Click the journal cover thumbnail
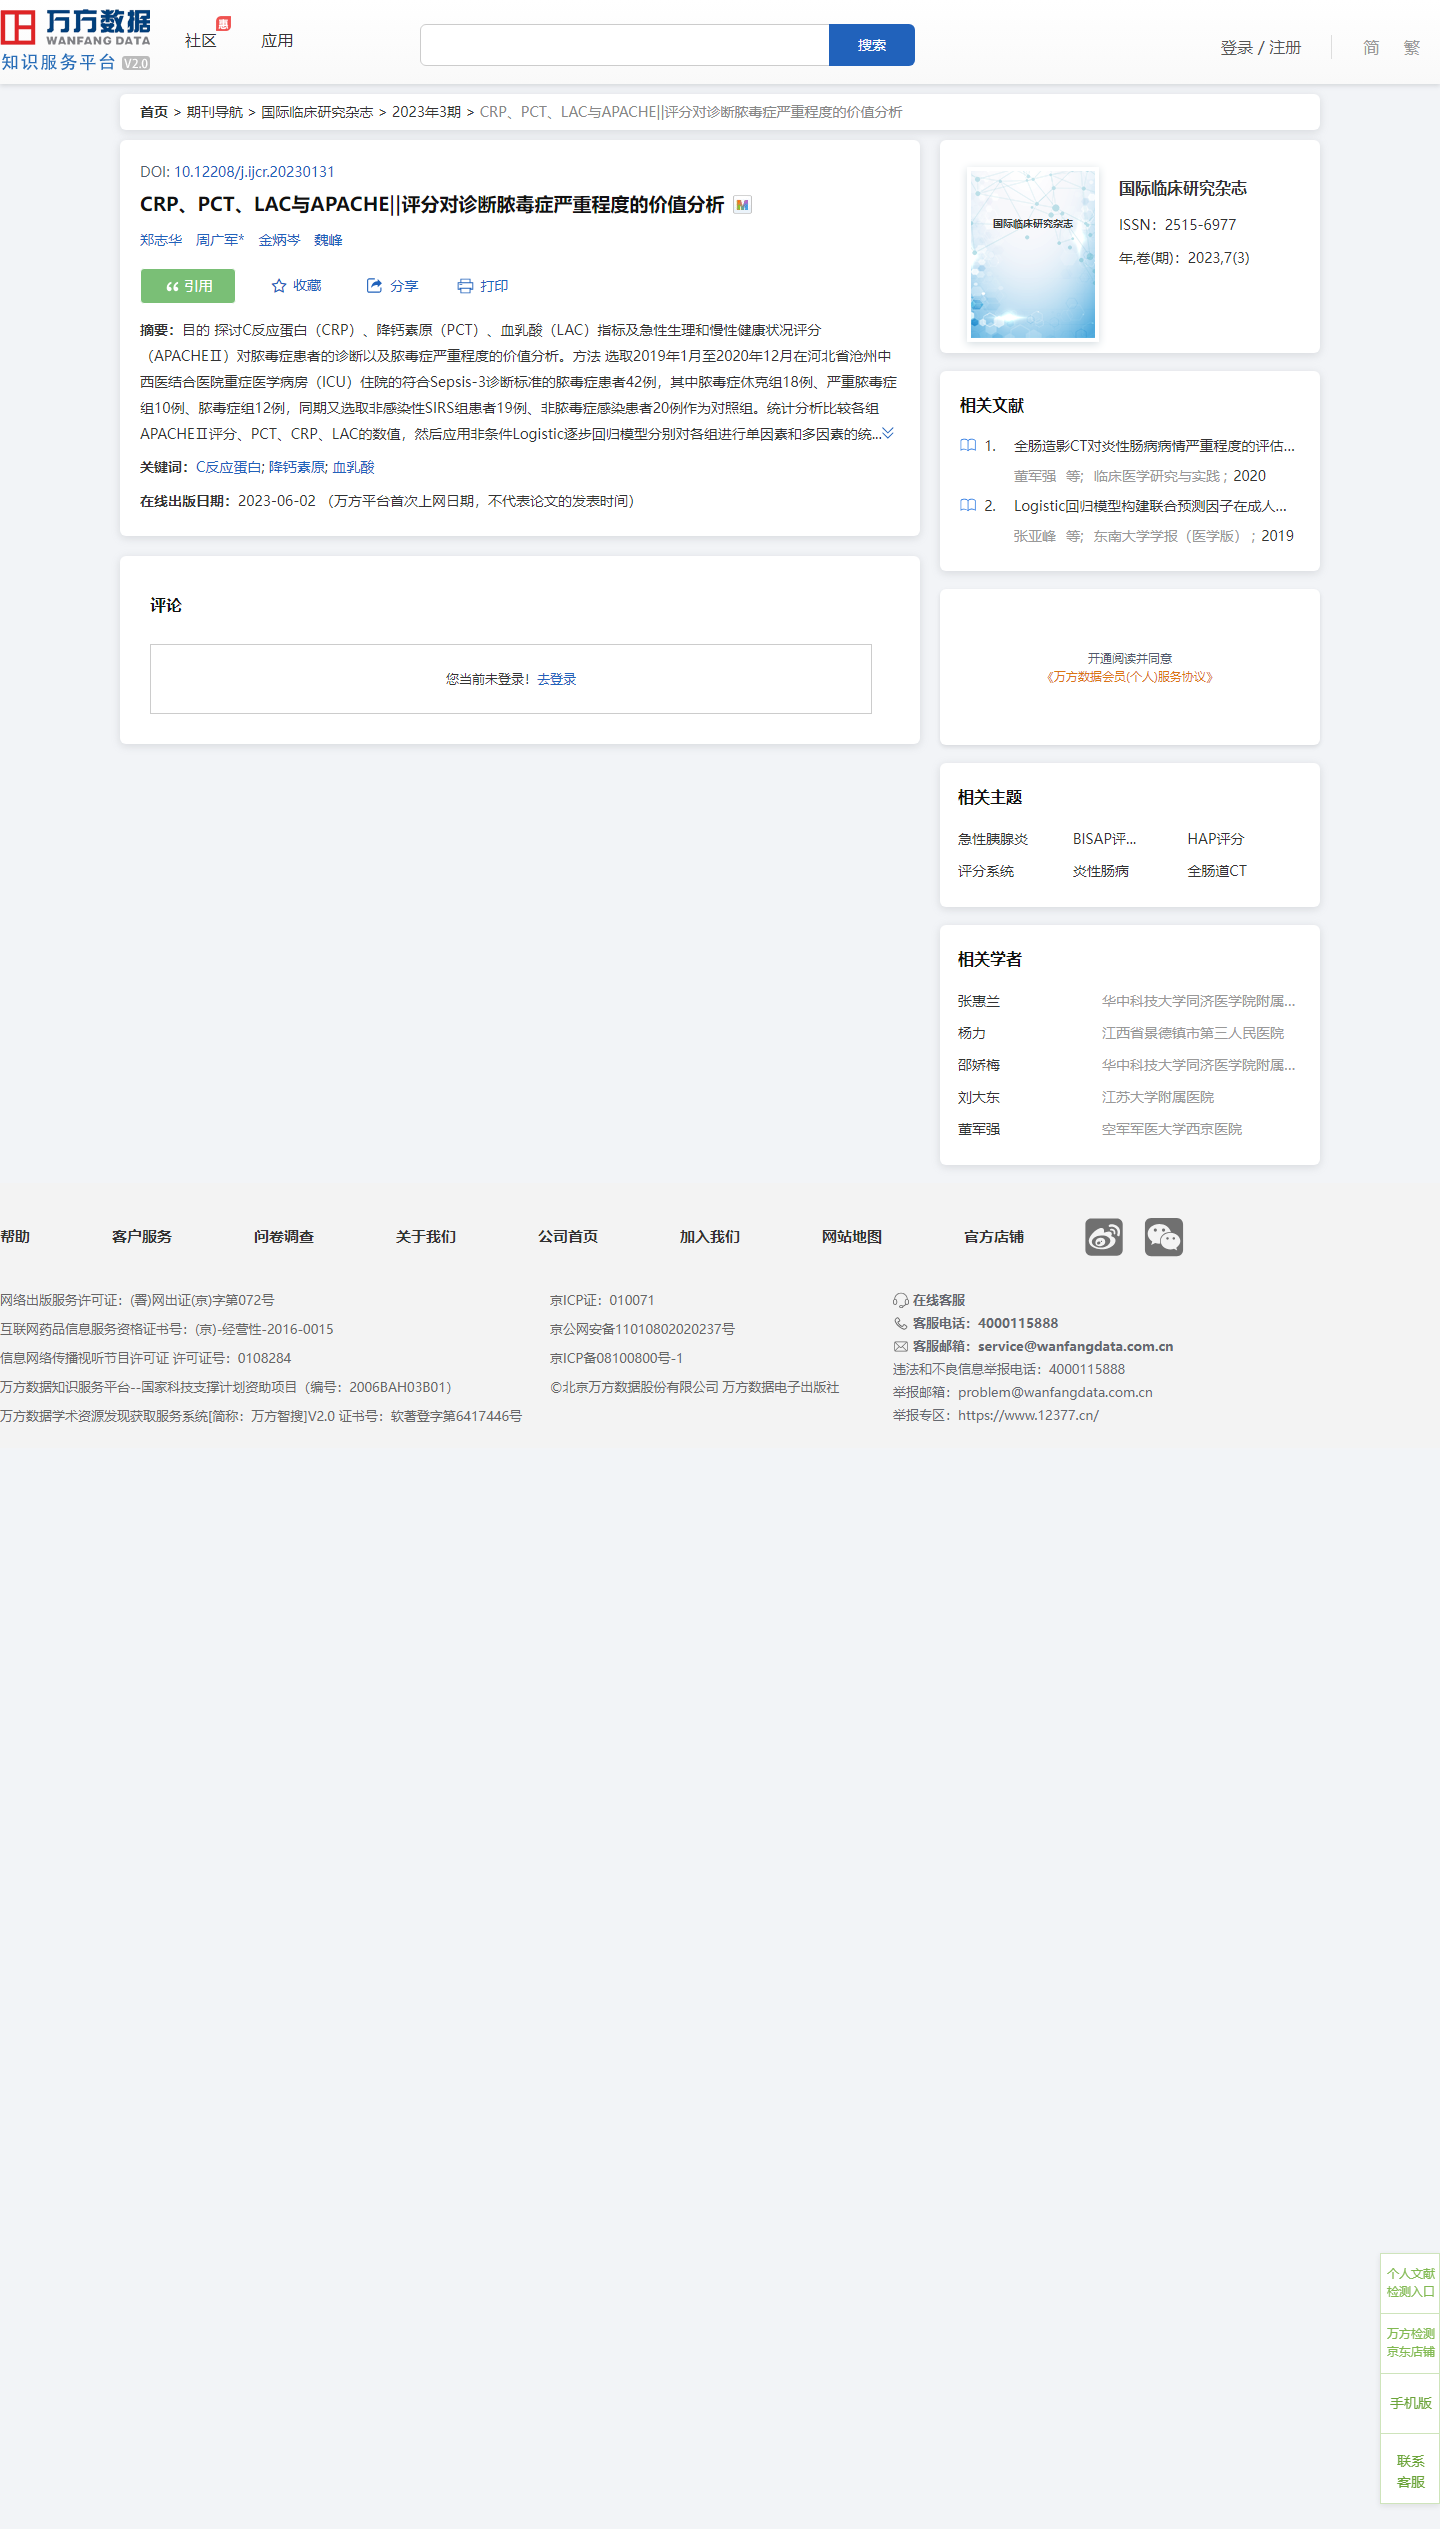 (1033, 254)
